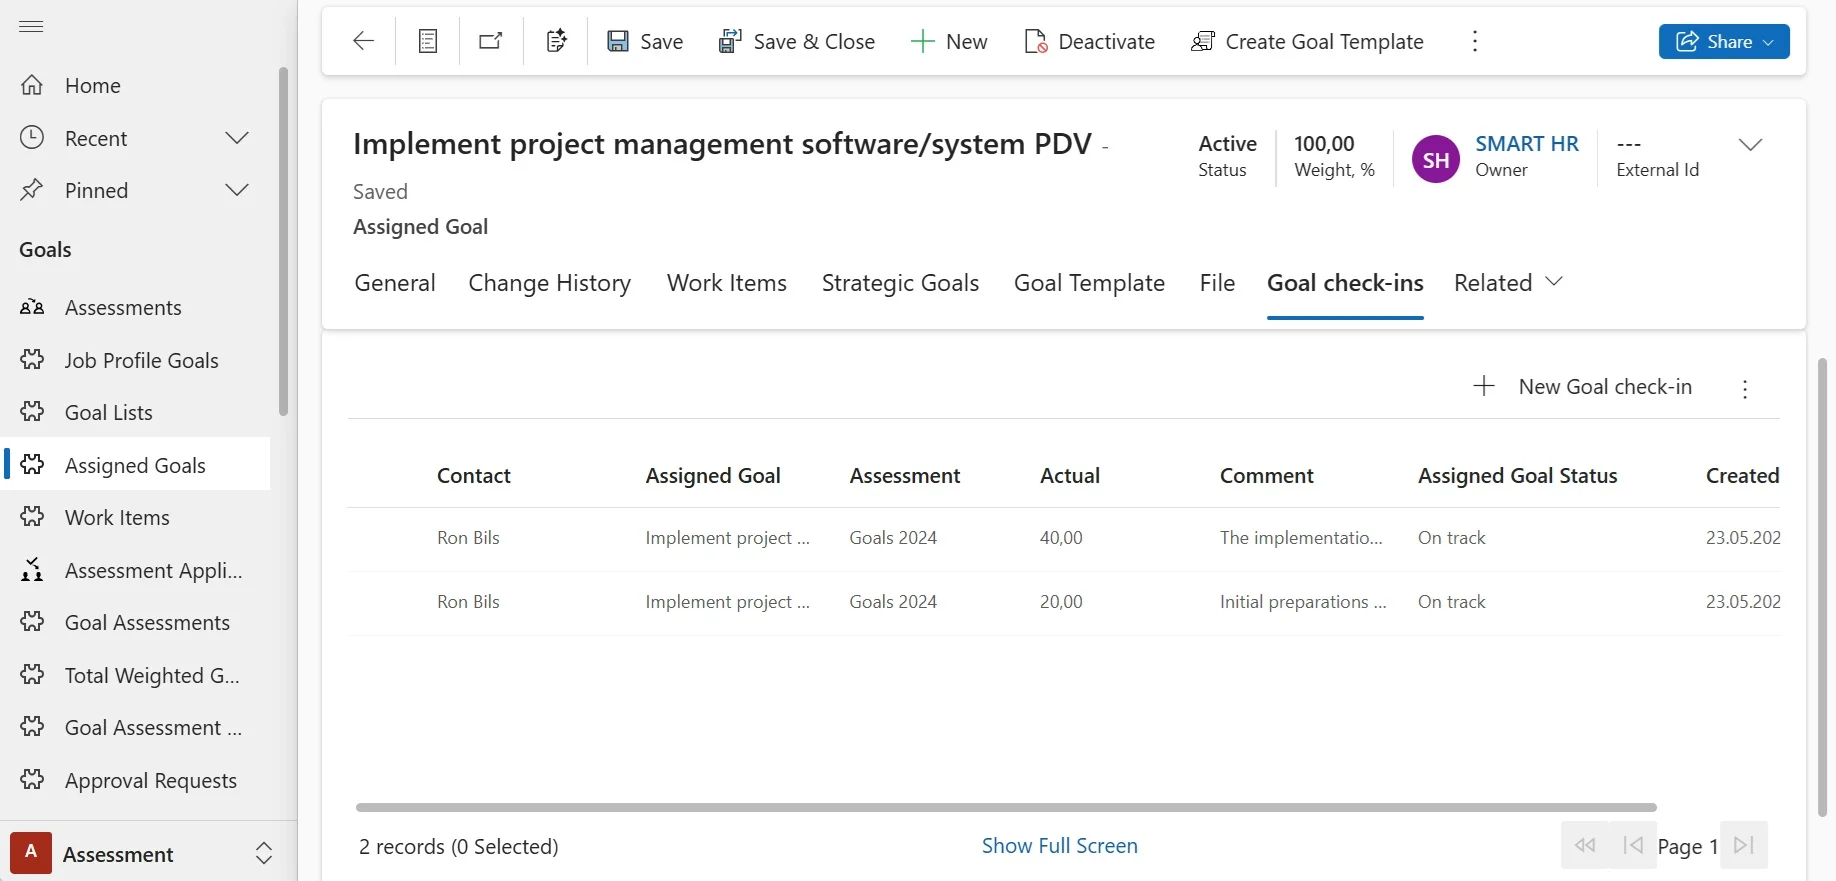The image size is (1836, 881).
Task: Click the back arrow icon in toolbar
Action: tap(363, 41)
